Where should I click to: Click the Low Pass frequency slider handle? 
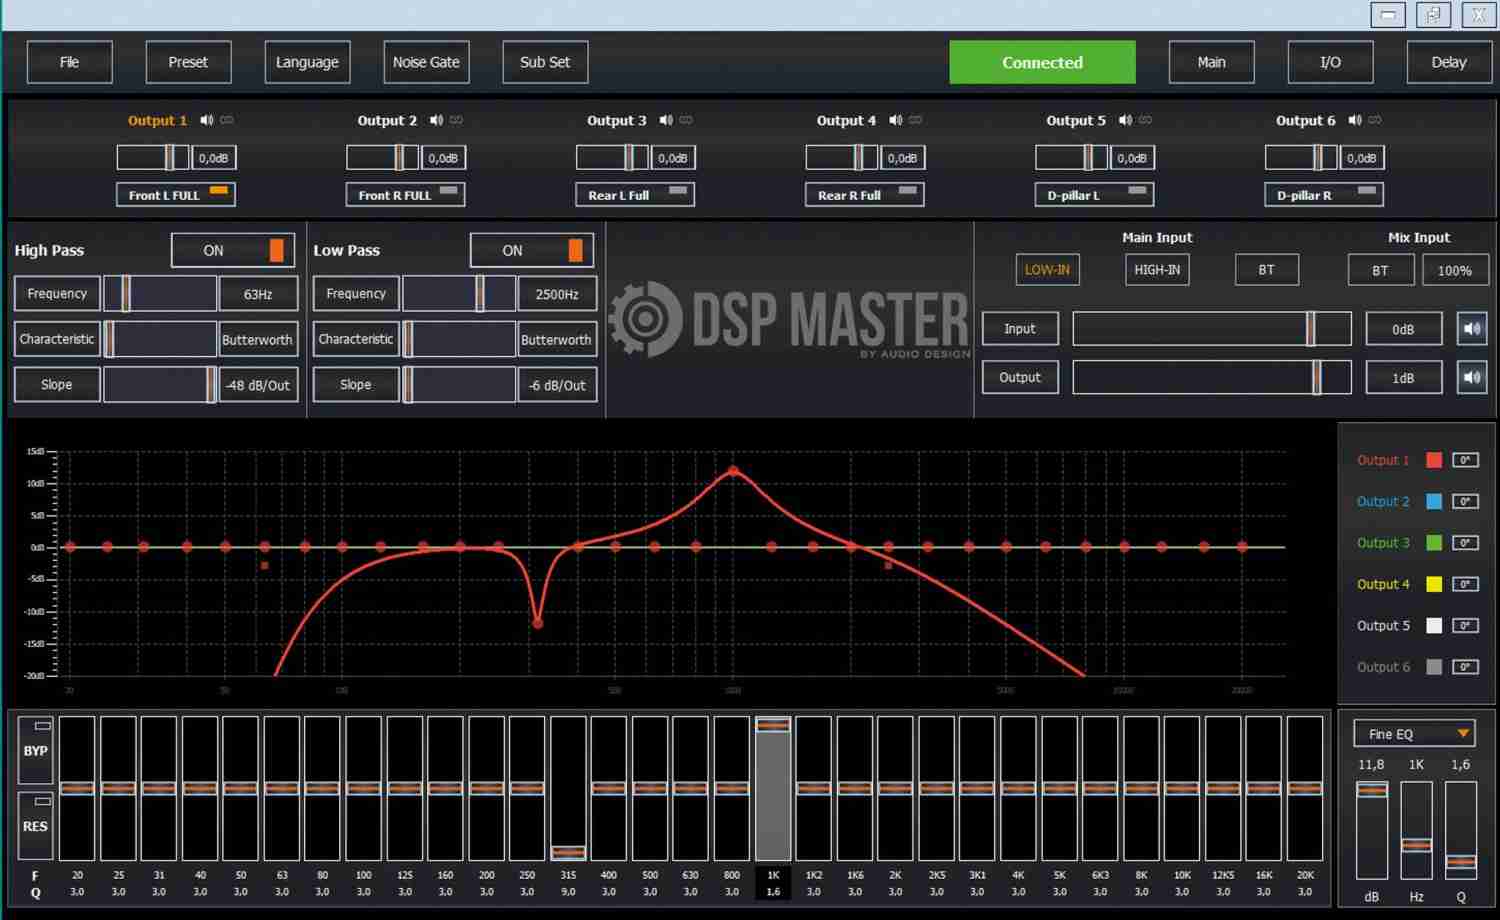(480, 294)
